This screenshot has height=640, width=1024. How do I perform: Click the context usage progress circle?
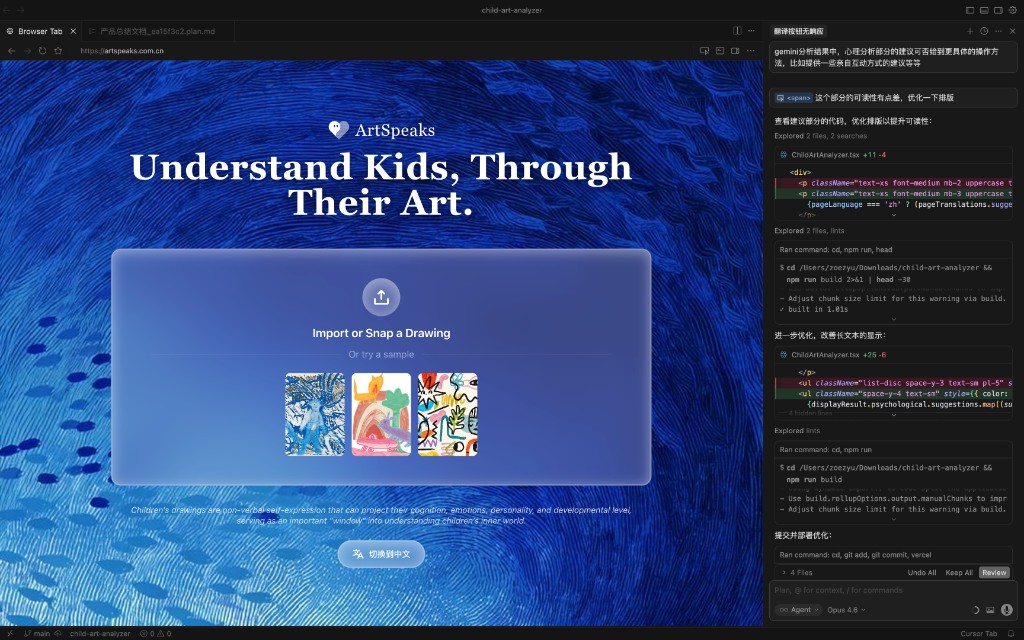[x=975, y=609]
